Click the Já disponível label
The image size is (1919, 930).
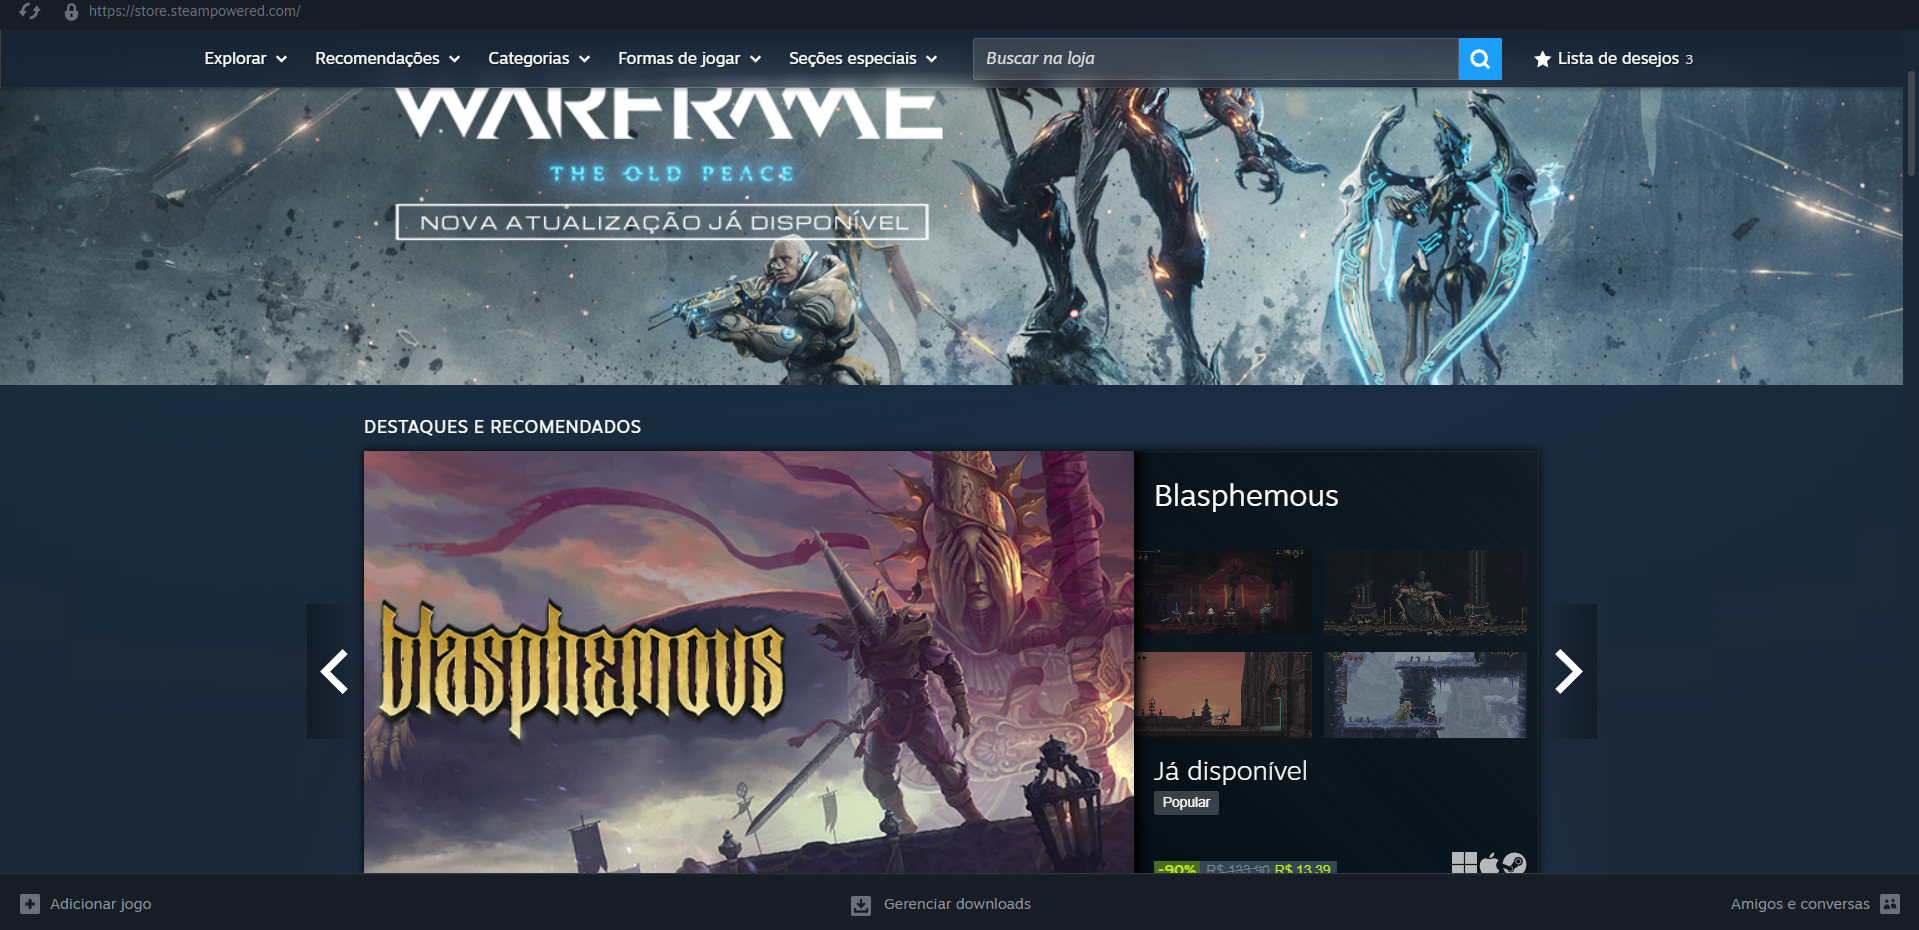1230,771
